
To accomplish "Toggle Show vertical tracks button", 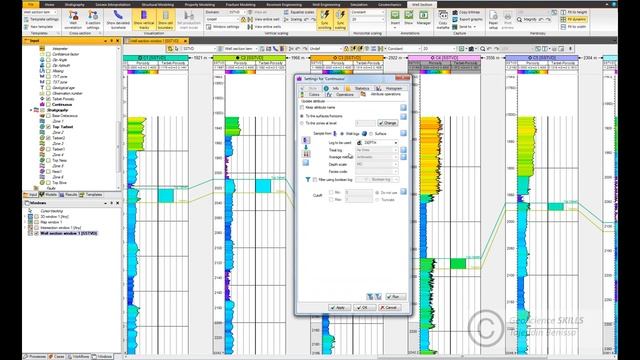I will (x=144, y=20).
